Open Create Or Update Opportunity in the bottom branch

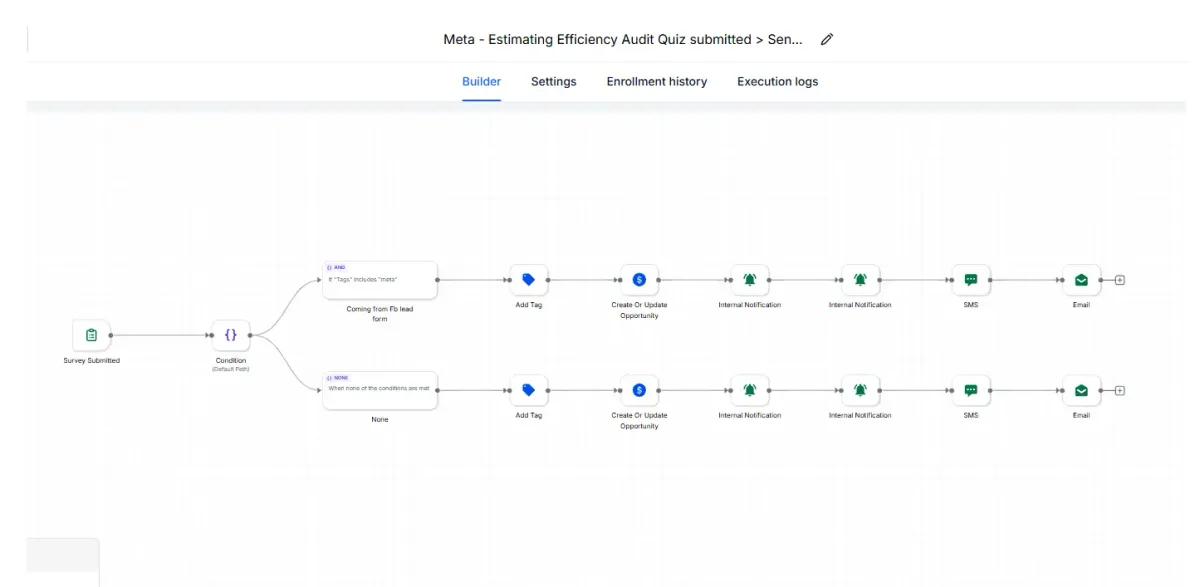639,390
